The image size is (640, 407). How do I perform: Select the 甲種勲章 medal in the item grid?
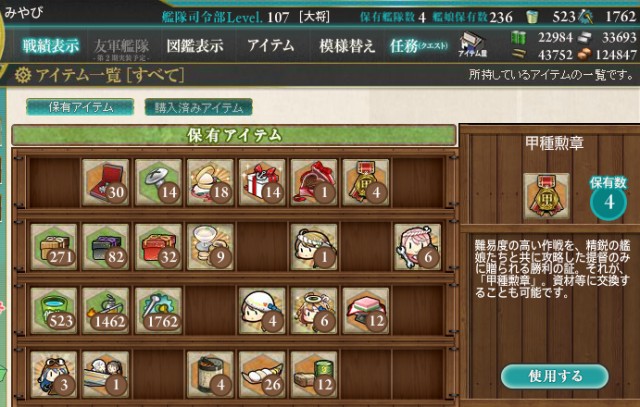pos(366,182)
